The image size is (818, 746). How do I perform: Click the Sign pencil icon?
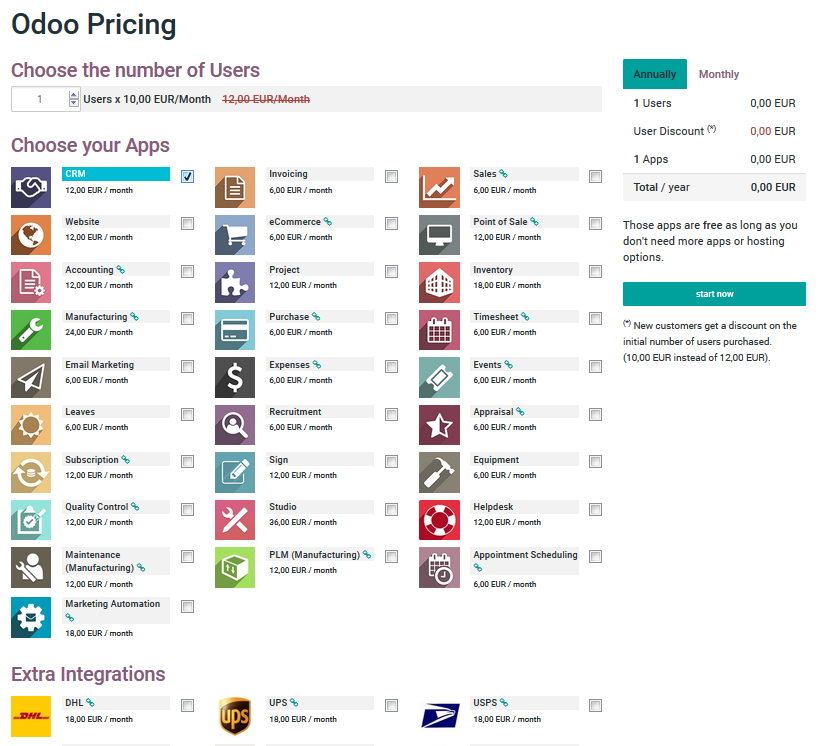(x=235, y=472)
